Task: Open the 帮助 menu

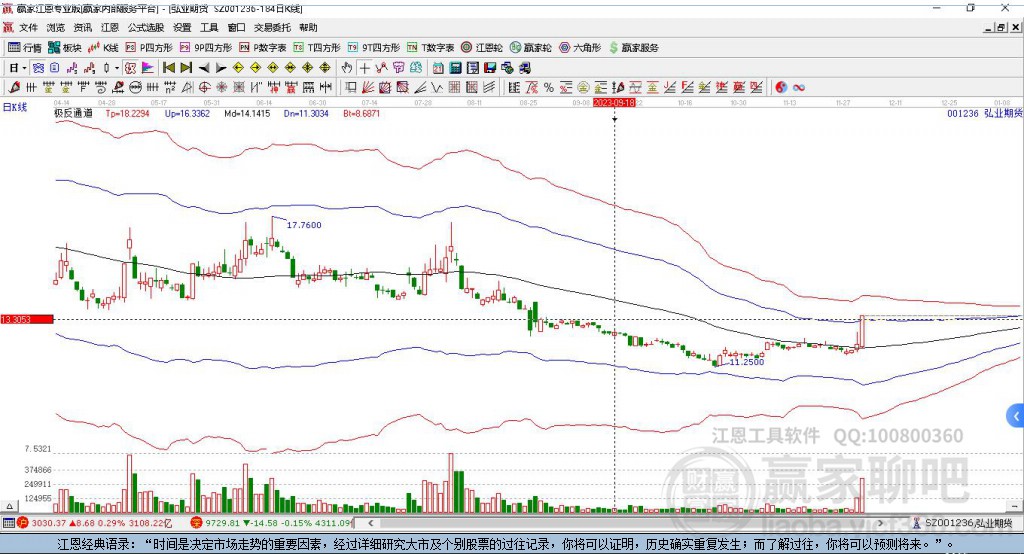Action: 308,27
